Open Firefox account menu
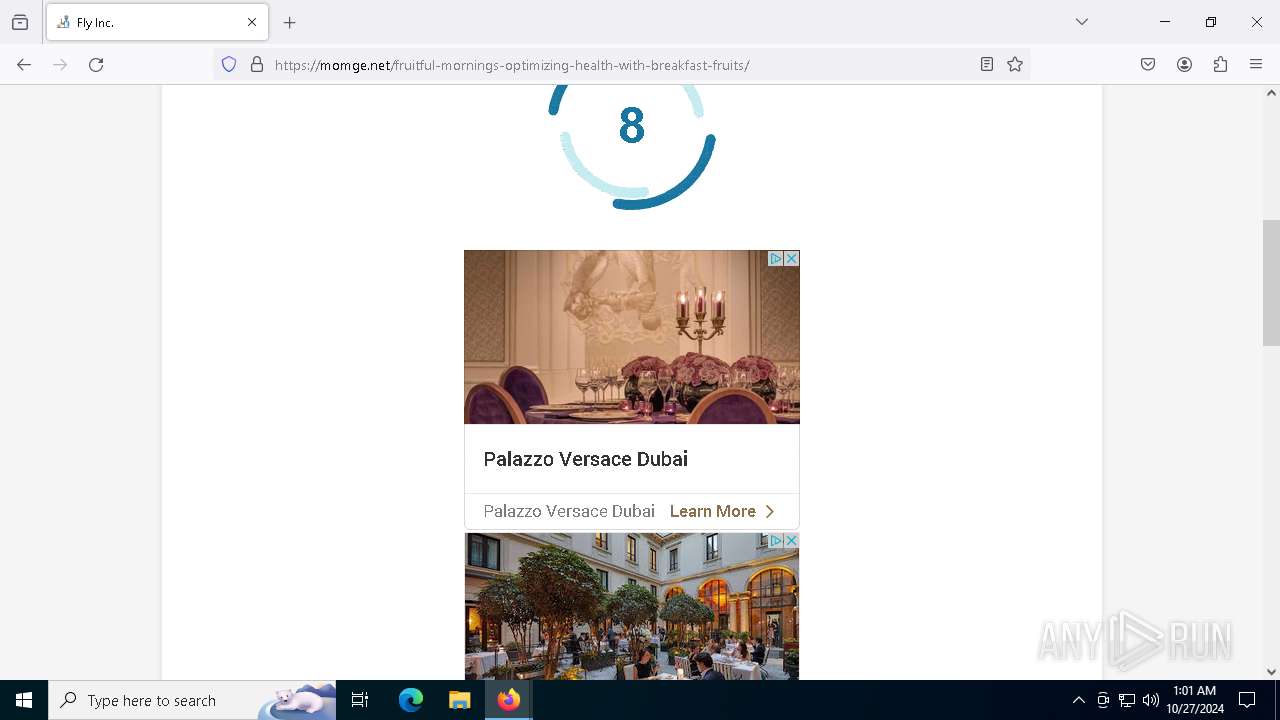This screenshot has width=1280, height=720. click(x=1184, y=65)
